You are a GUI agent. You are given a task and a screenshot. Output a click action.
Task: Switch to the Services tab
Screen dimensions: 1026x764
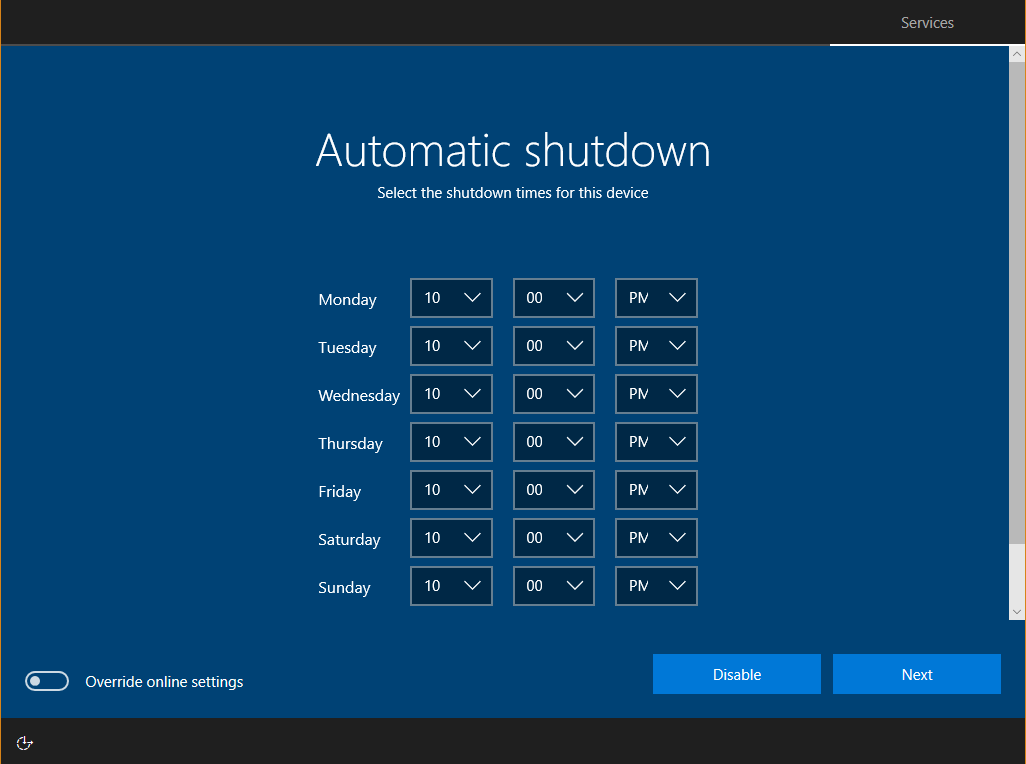point(926,22)
